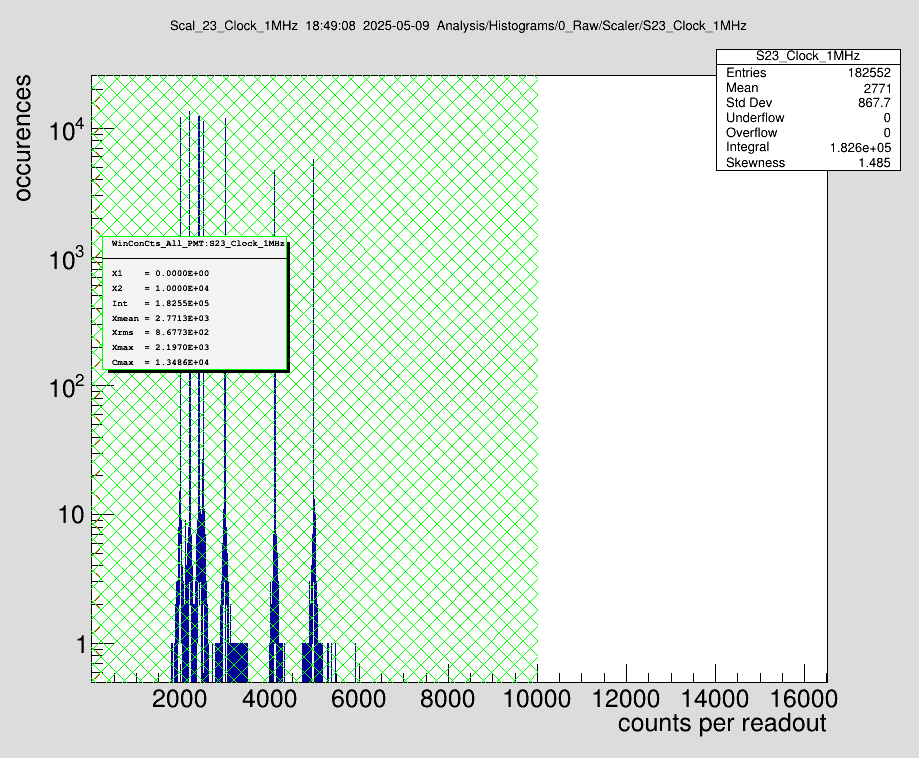Select the Cmax = 1.3486E+04 line
919x758 pixels.
[160, 362]
